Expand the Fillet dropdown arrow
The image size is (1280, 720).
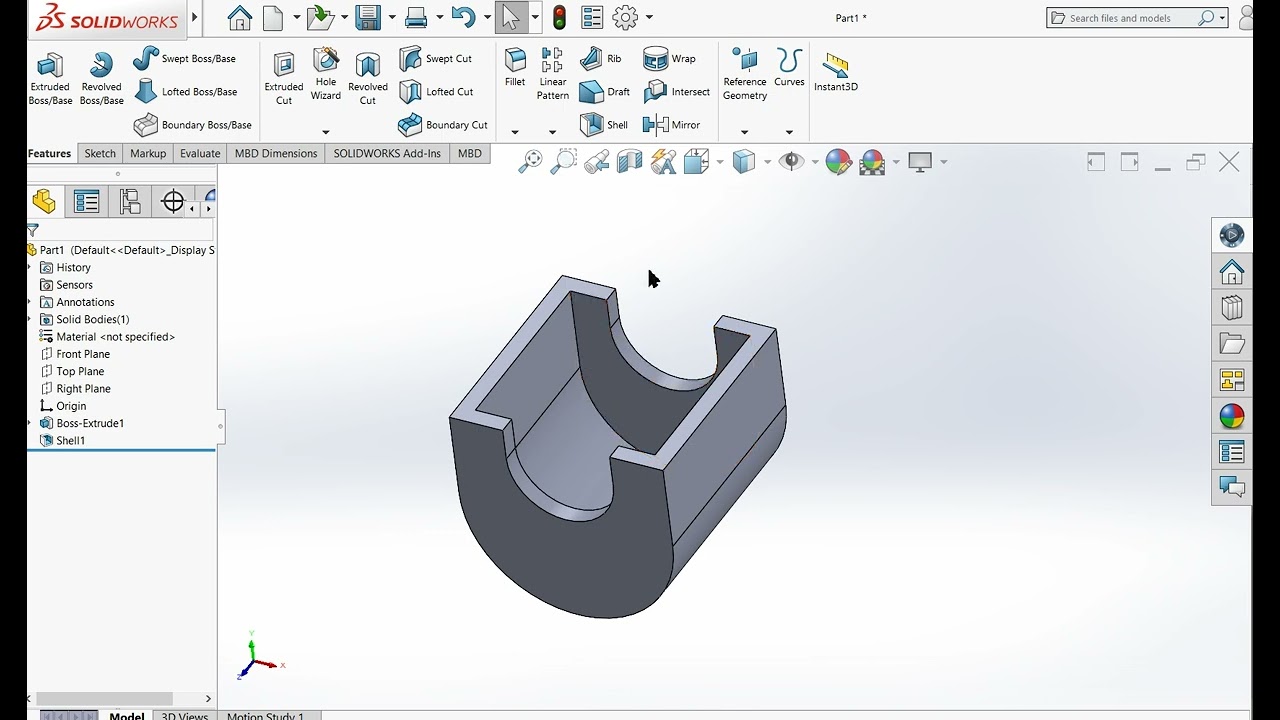click(515, 132)
